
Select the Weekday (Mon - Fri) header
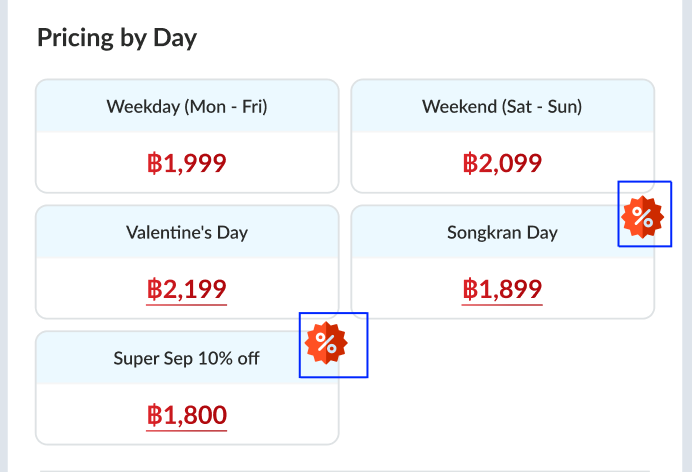point(187,106)
